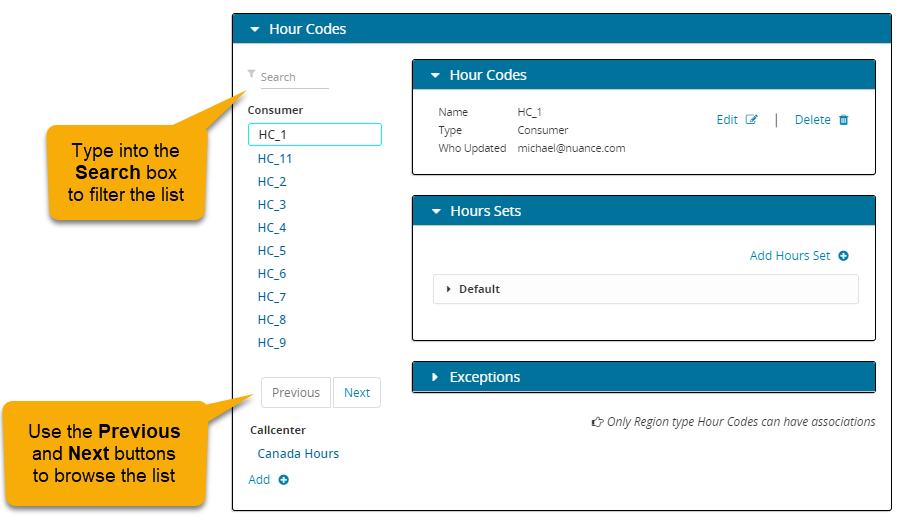Collapse the Hours Sets section

435,212
